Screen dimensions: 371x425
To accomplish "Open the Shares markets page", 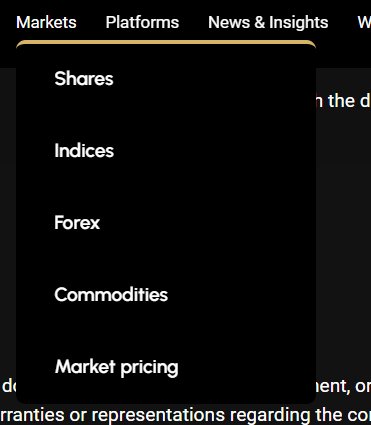I will point(84,79).
